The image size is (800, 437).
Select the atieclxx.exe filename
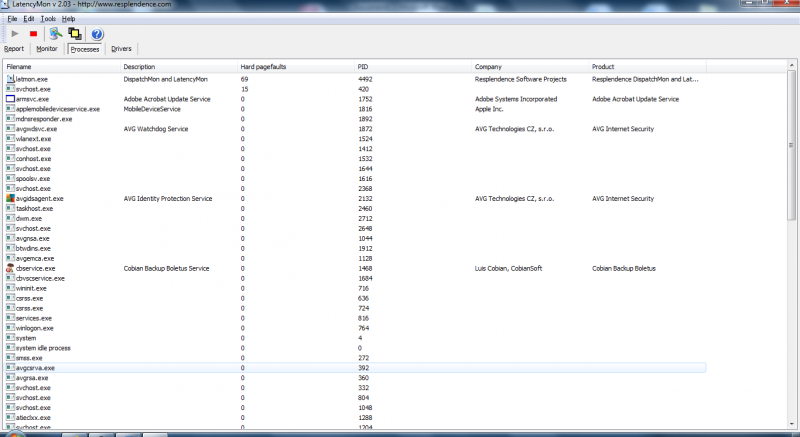pos(33,418)
